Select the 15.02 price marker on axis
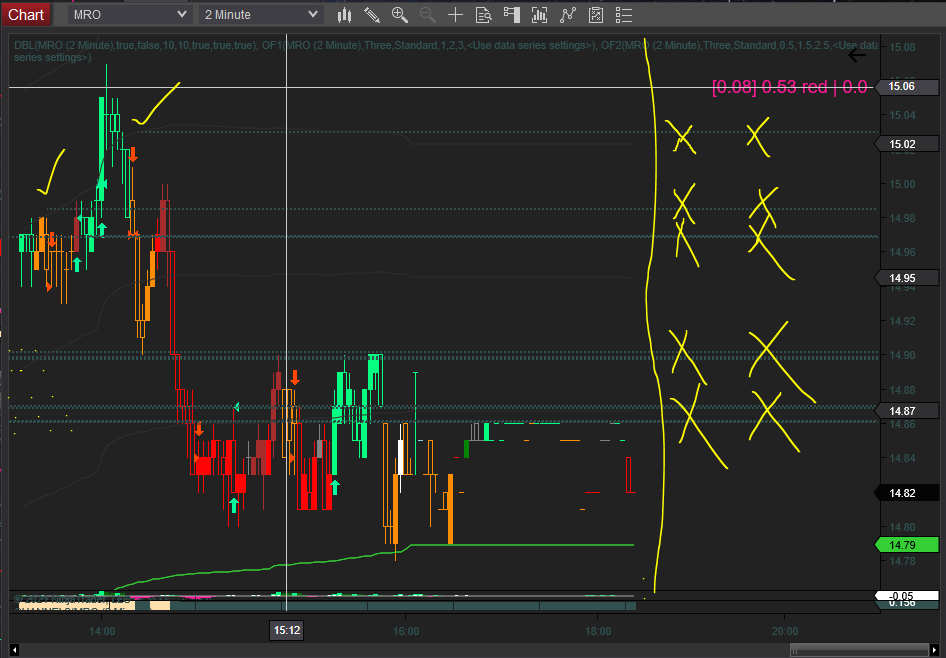 pos(906,144)
